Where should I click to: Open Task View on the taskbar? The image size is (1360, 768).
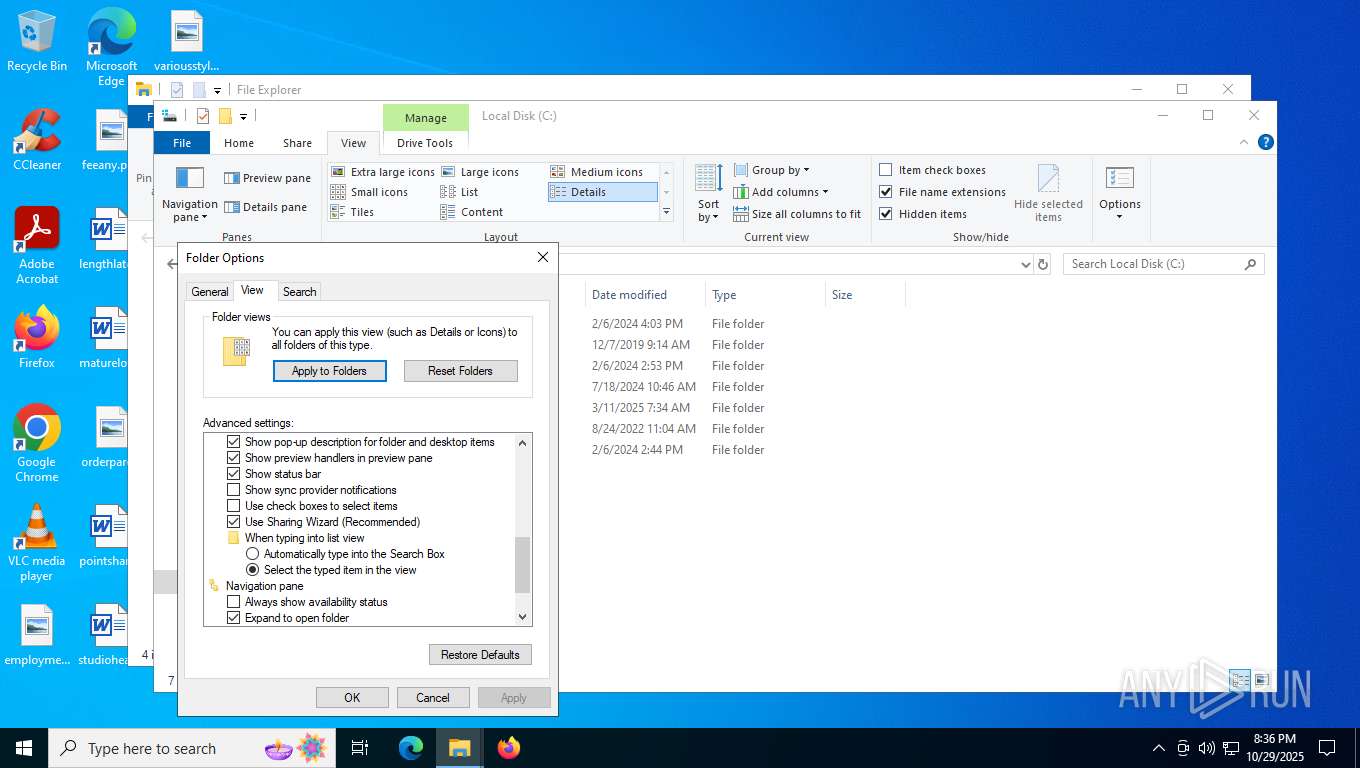pyautogui.click(x=360, y=748)
